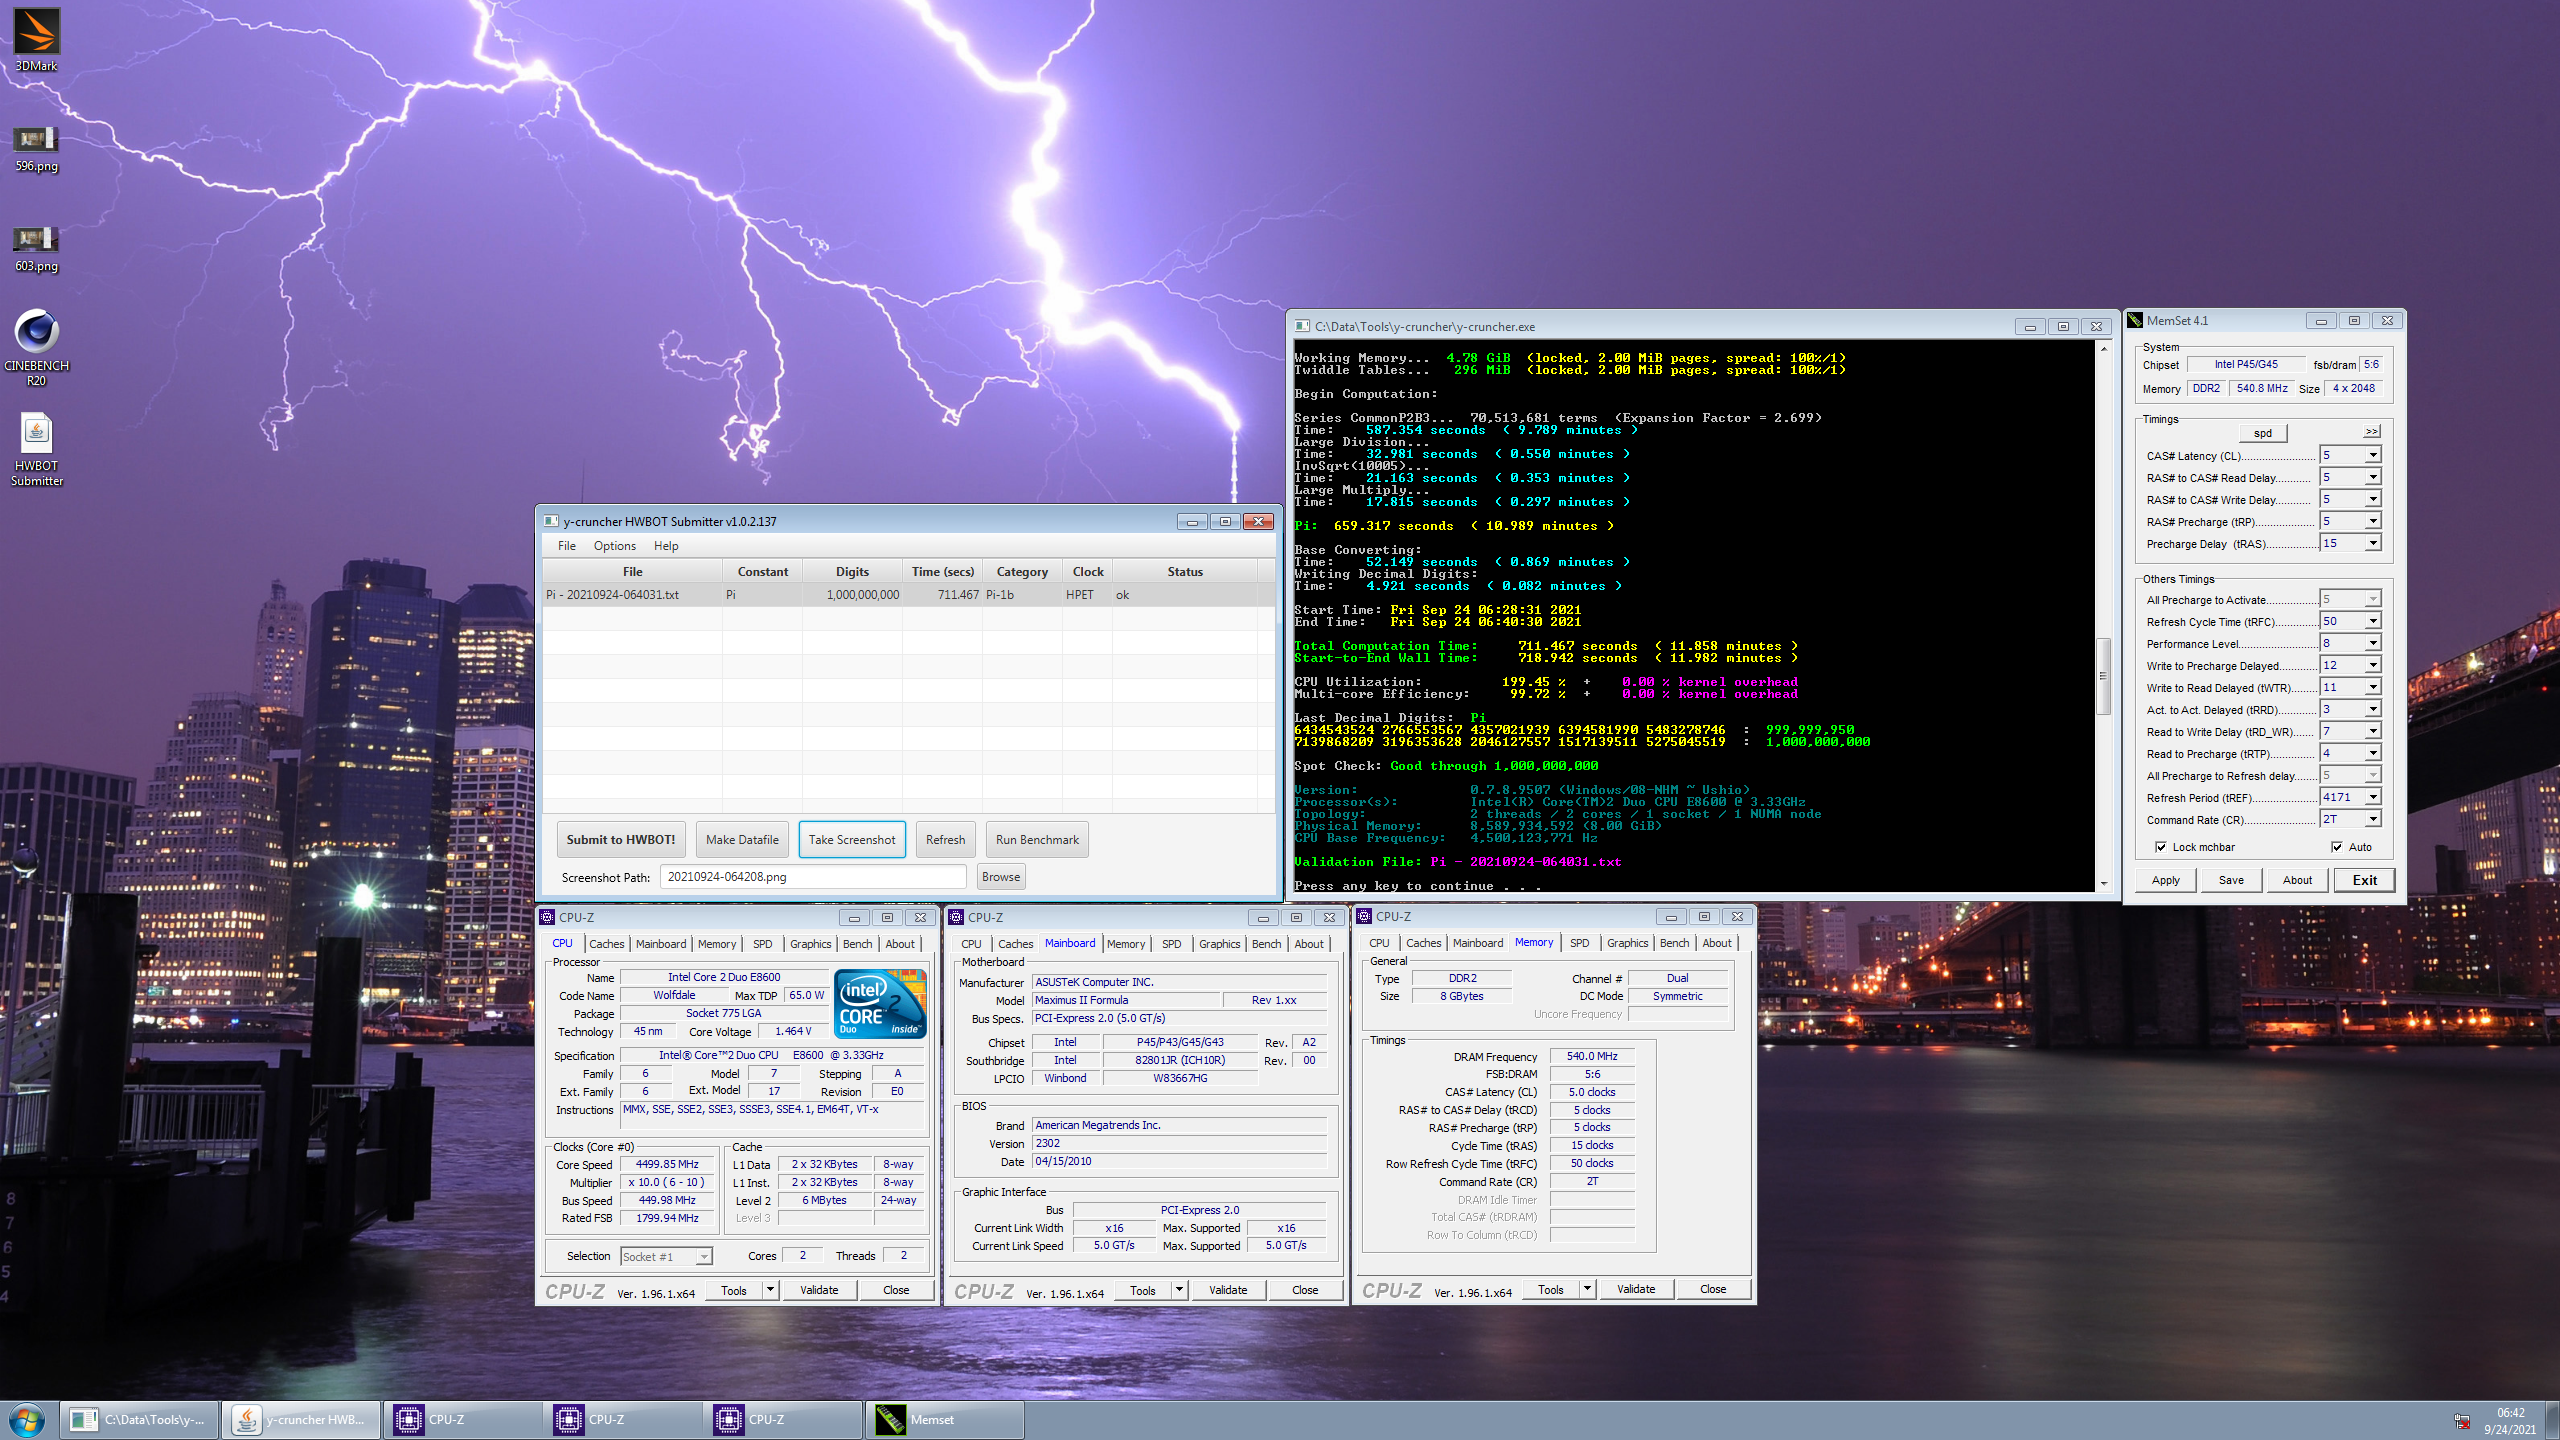Click Submit to HWBOT! button
Screen dimensions: 2560x1440
click(621, 840)
